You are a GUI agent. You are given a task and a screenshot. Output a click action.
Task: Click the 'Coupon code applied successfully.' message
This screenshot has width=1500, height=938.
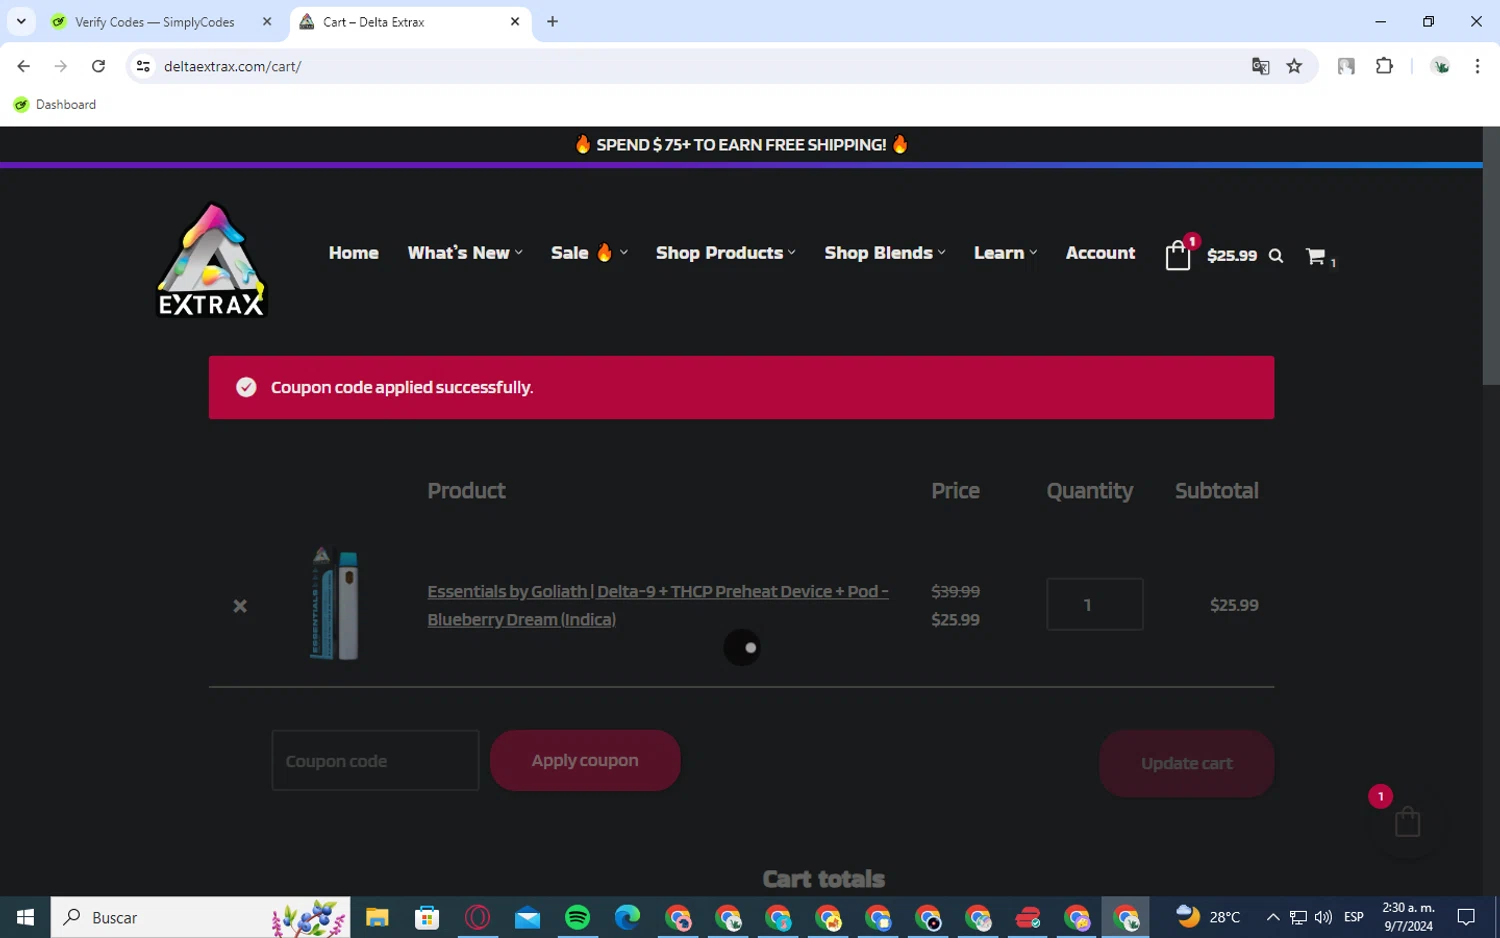pyautogui.click(x=401, y=387)
